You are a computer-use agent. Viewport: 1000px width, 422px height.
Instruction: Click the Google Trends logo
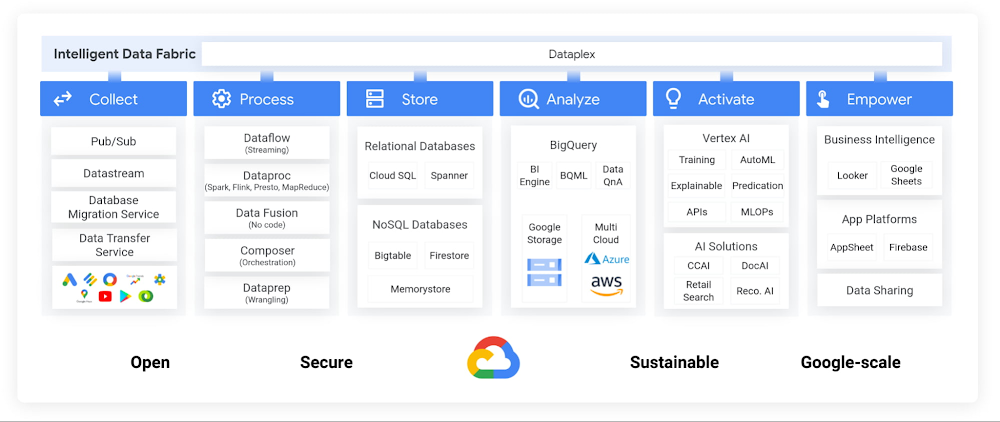pyautogui.click(x=135, y=279)
